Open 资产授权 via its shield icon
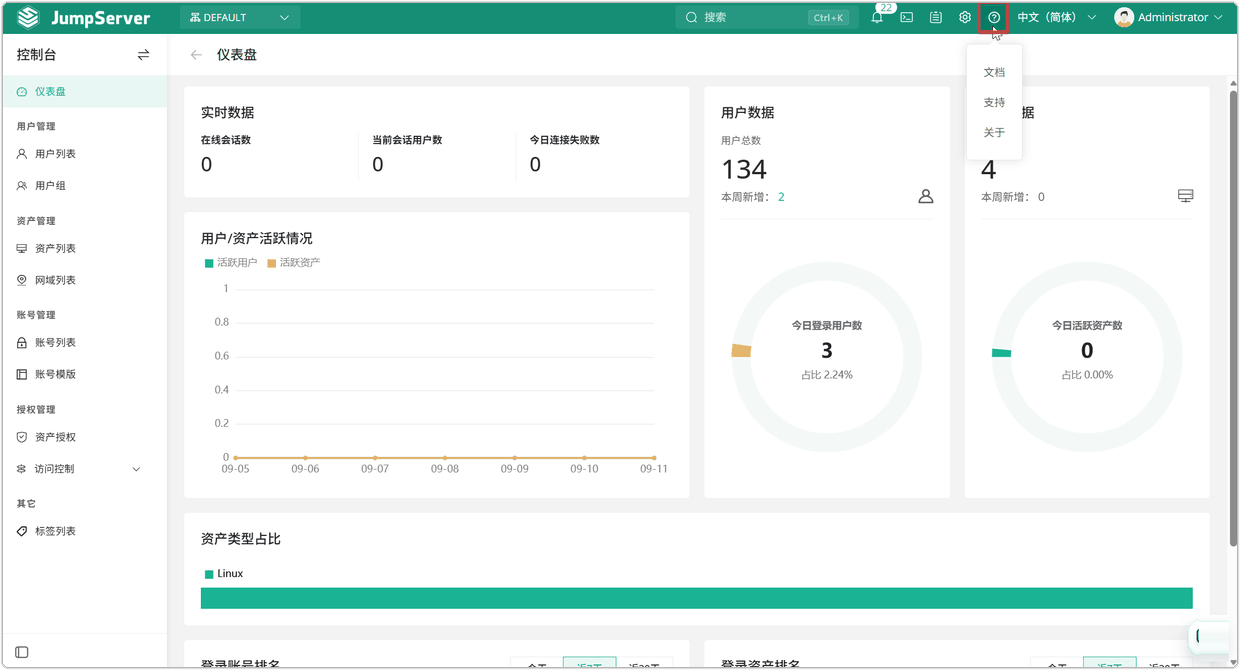 (x=22, y=438)
